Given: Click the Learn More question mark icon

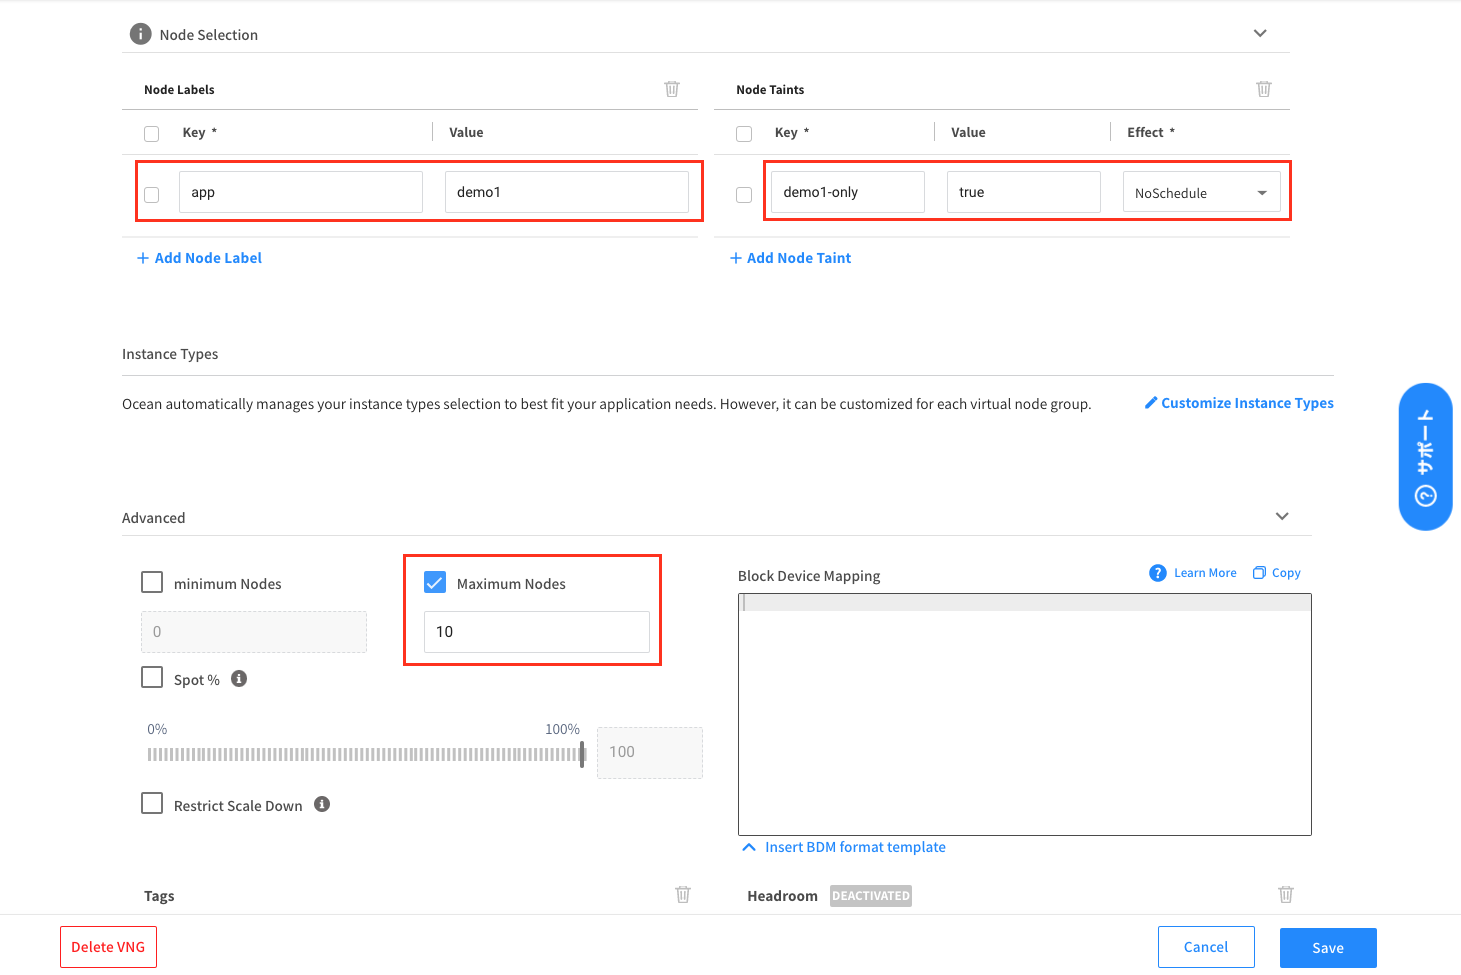Looking at the screenshot, I should pyautogui.click(x=1158, y=573).
